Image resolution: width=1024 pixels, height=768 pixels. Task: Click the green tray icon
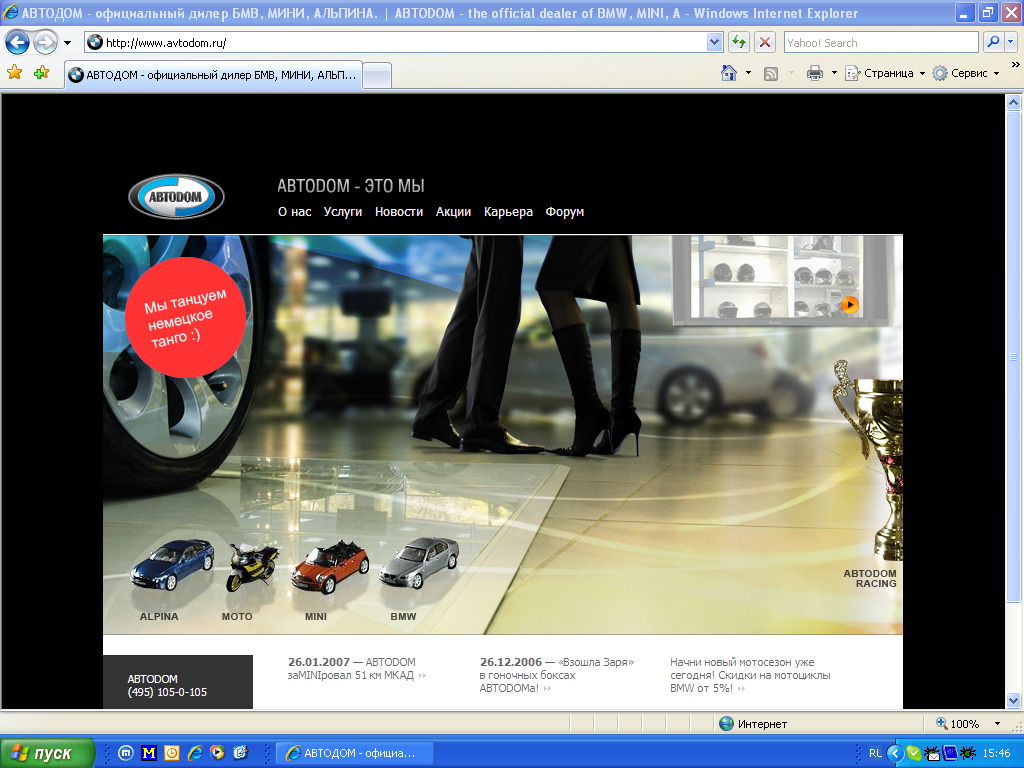pos(914,753)
